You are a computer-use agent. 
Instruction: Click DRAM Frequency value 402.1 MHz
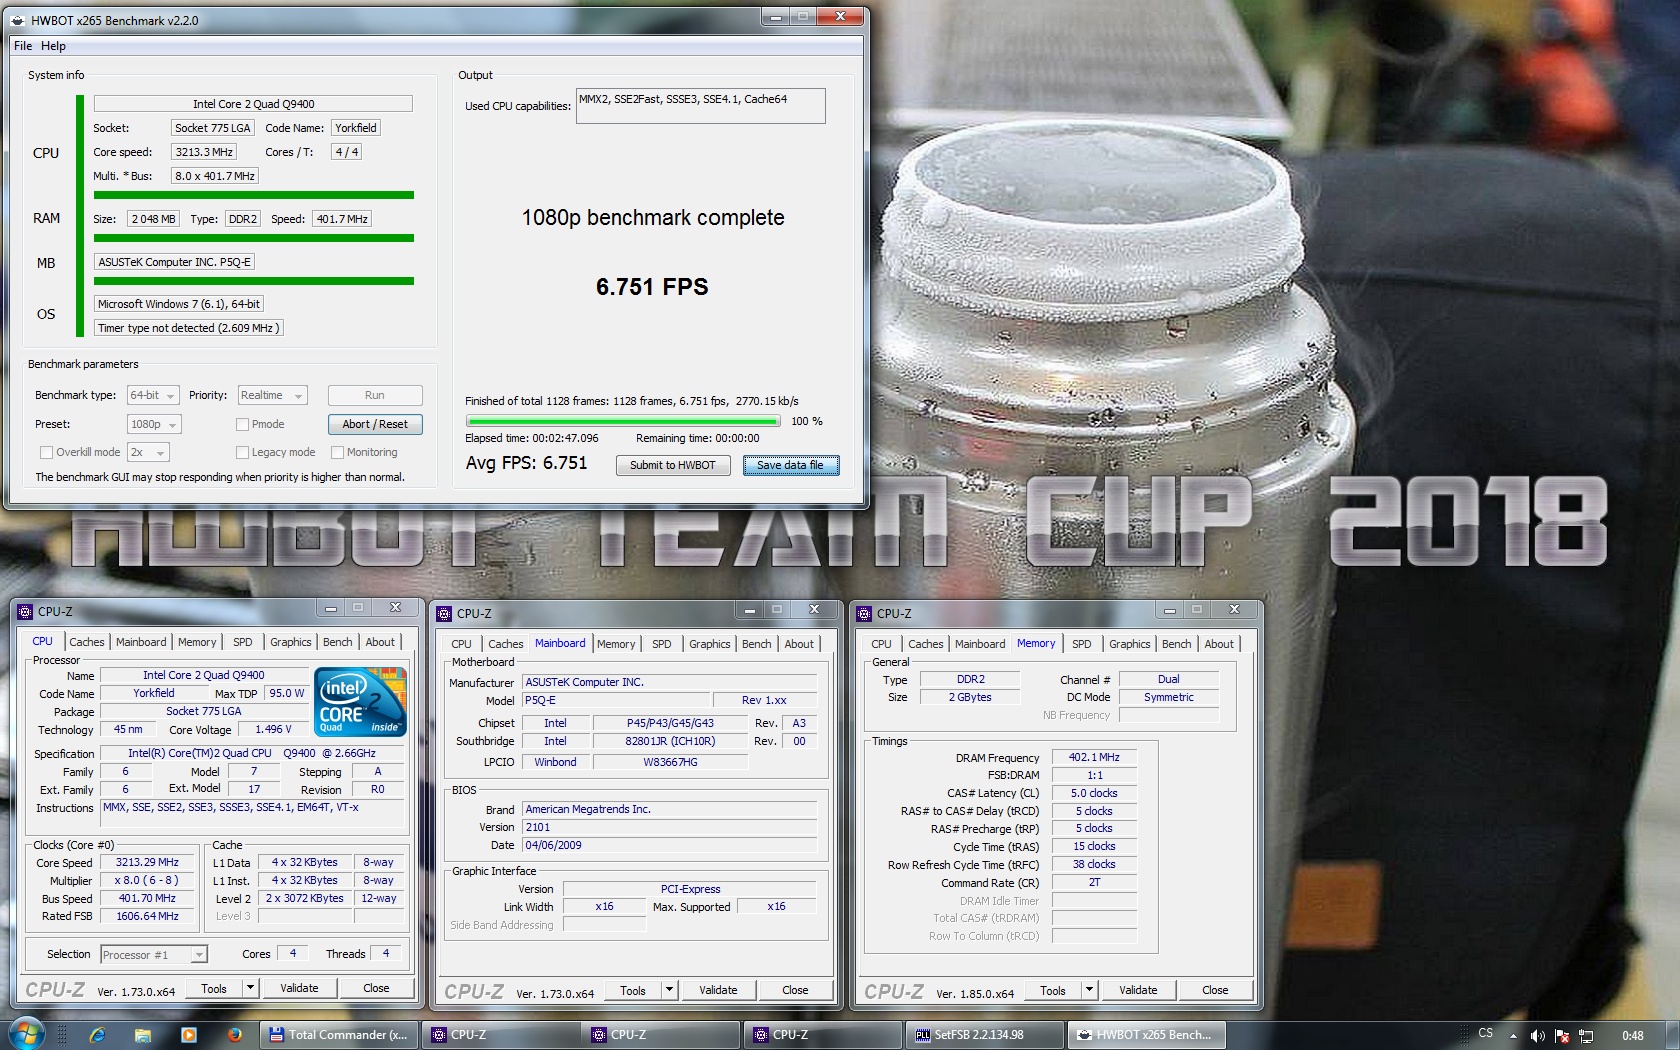click(x=1094, y=757)
